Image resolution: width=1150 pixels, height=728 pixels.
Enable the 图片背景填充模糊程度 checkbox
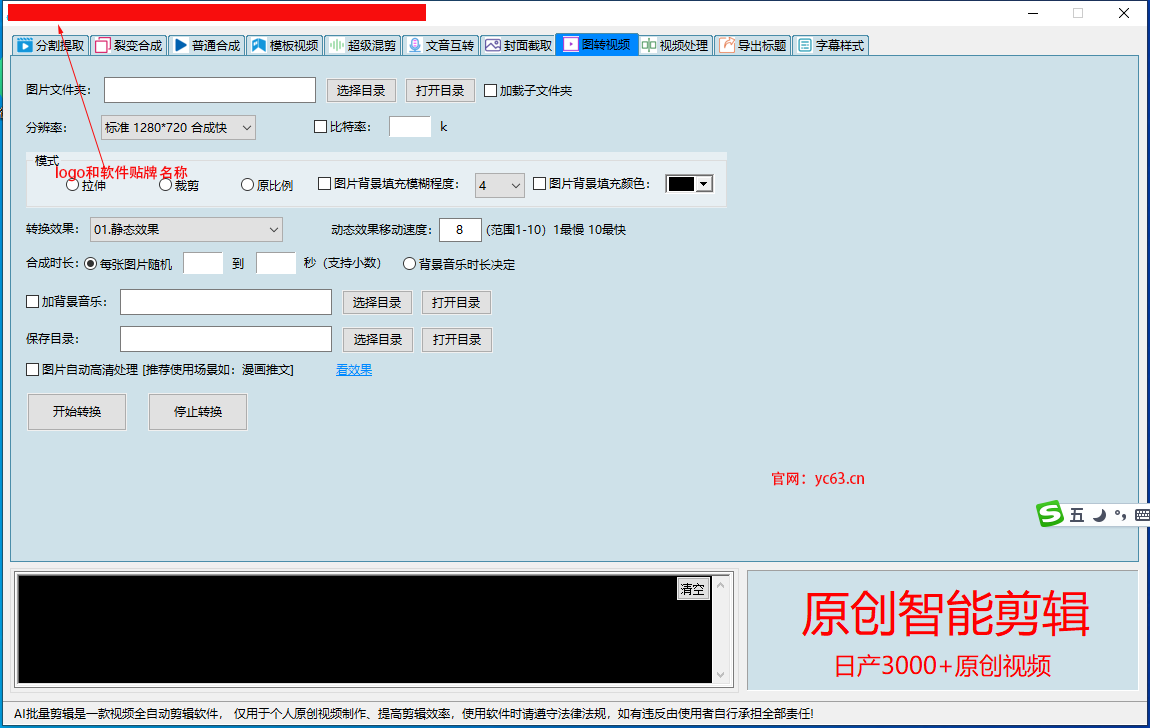click(x=325, y=183)
